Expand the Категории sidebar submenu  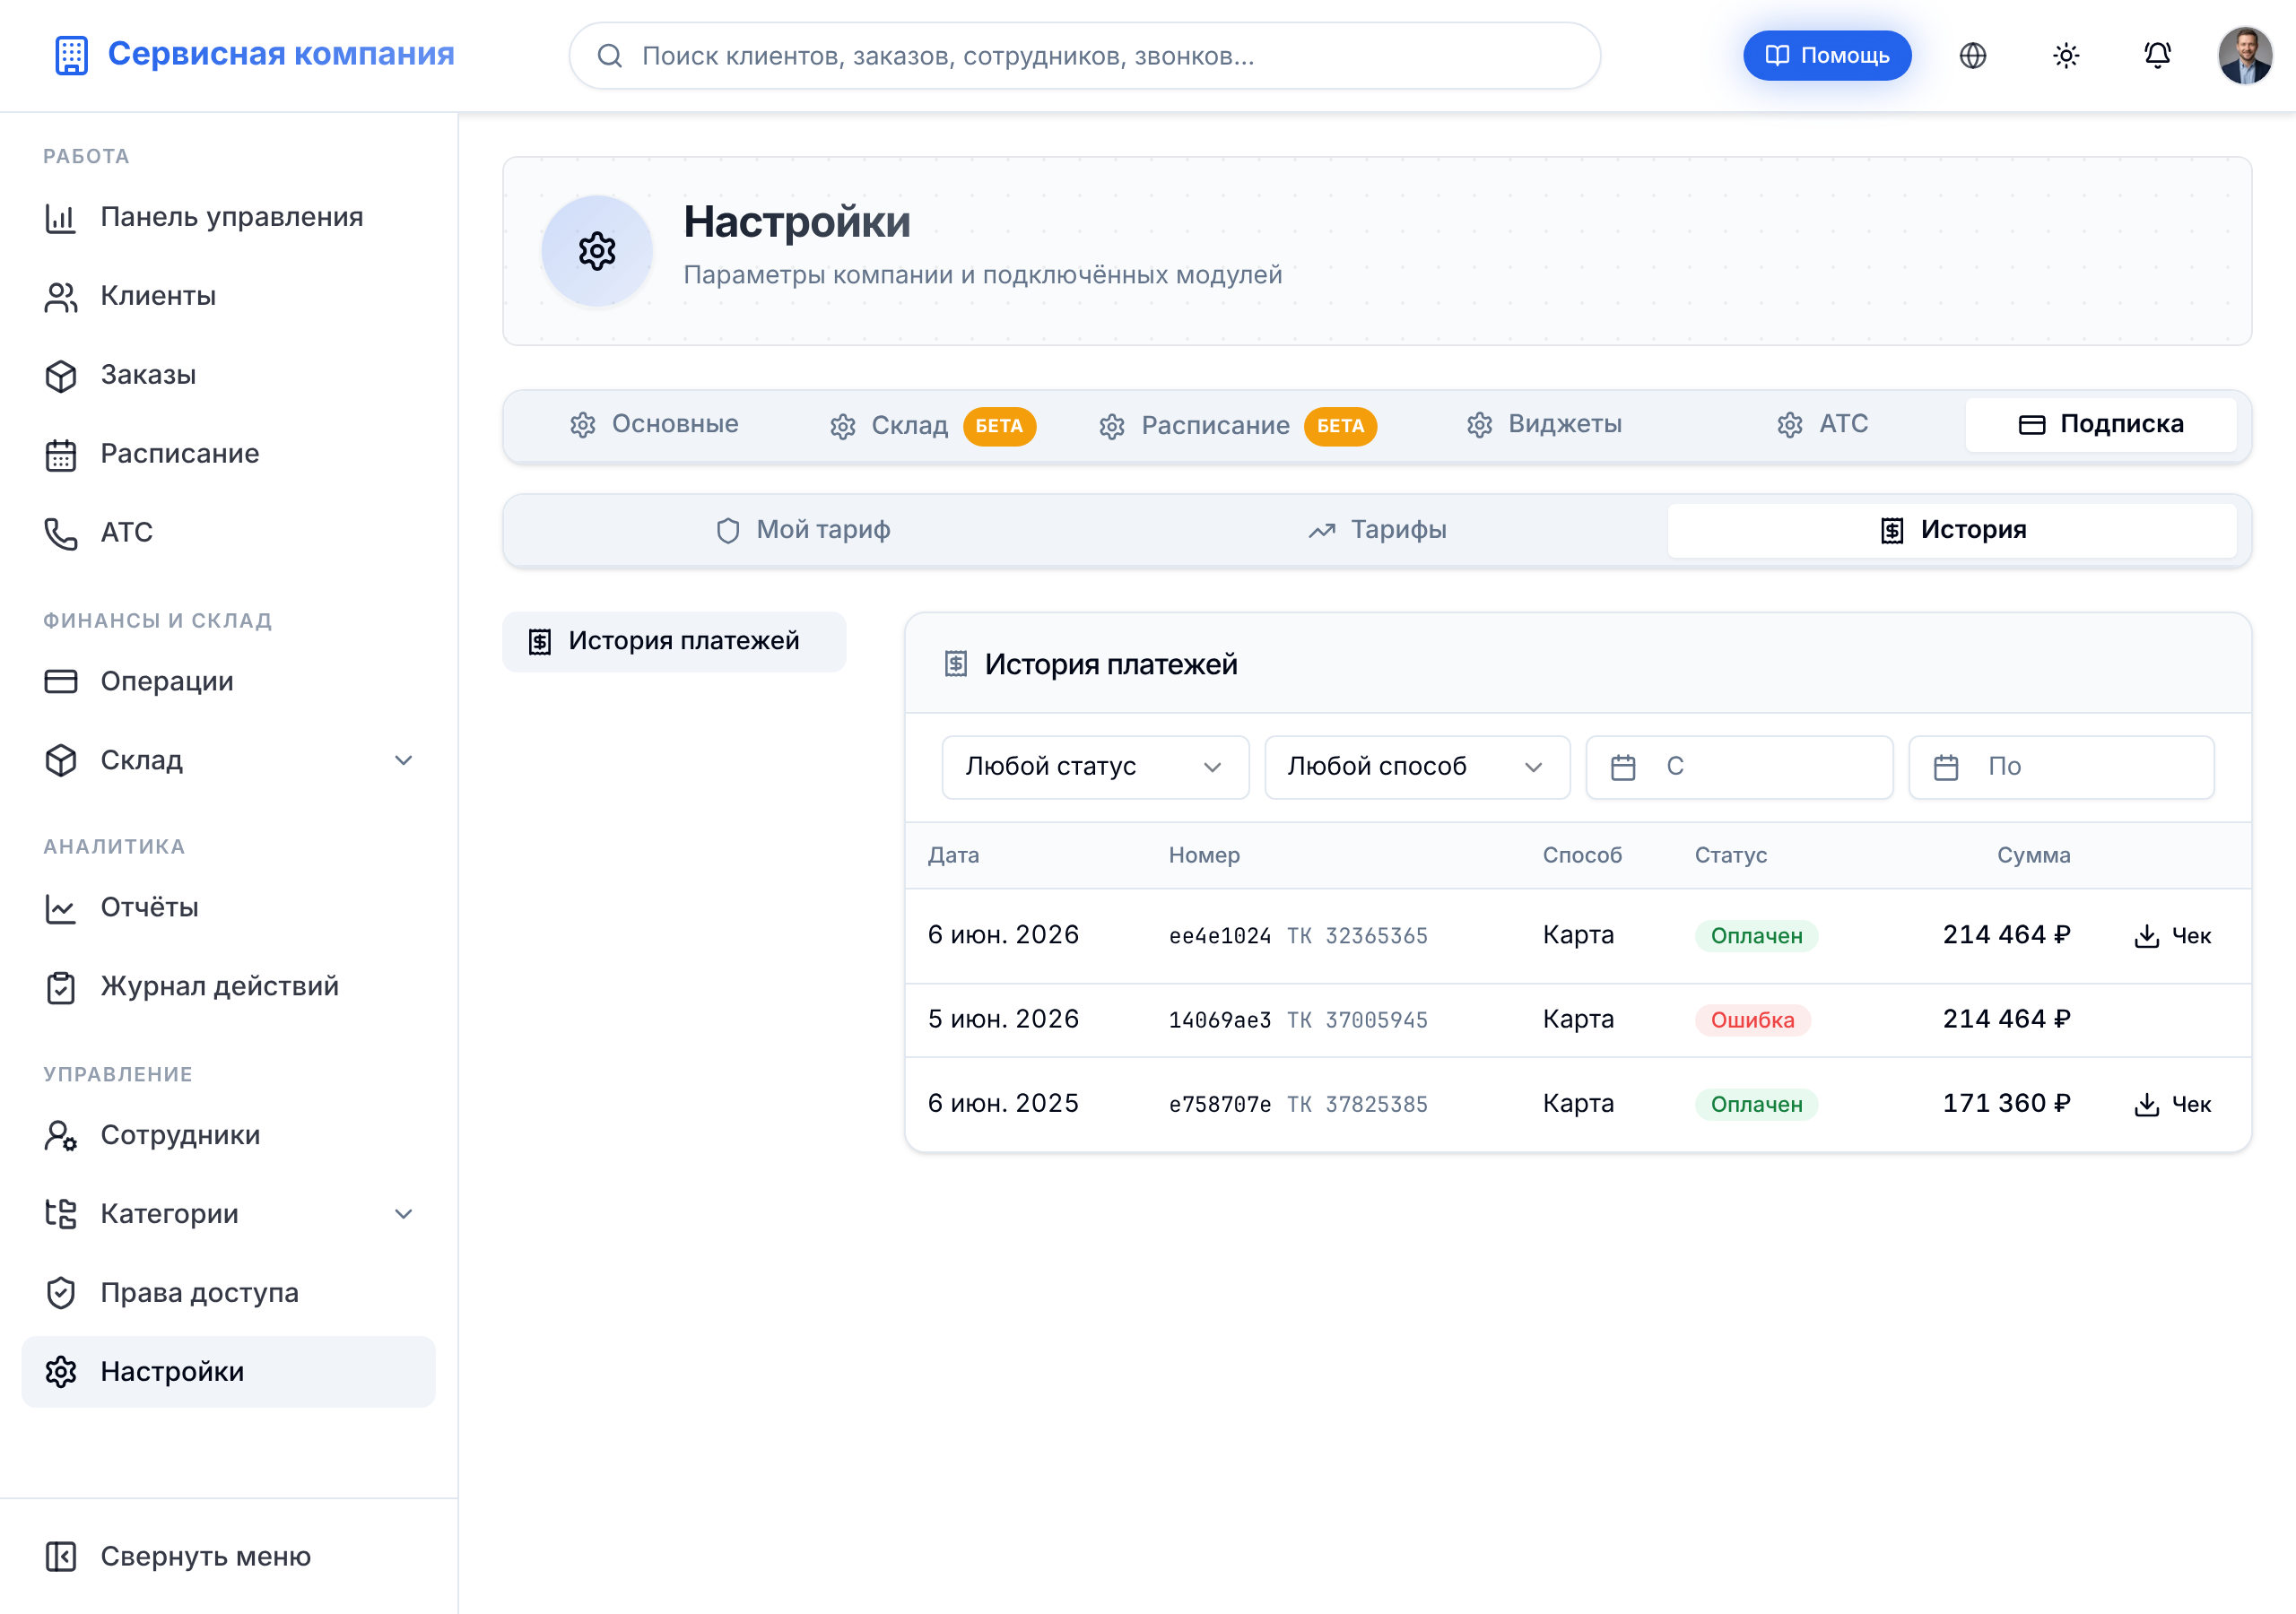pos(403,1214)
